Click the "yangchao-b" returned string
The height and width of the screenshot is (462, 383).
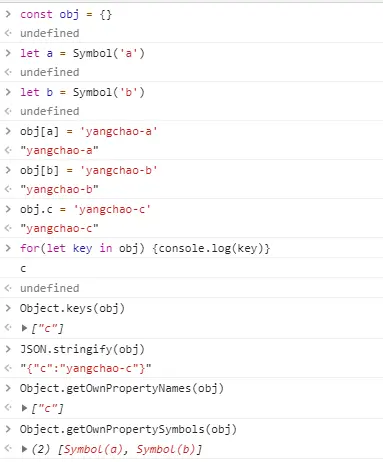pyautogui.click(x=59, y=189)
